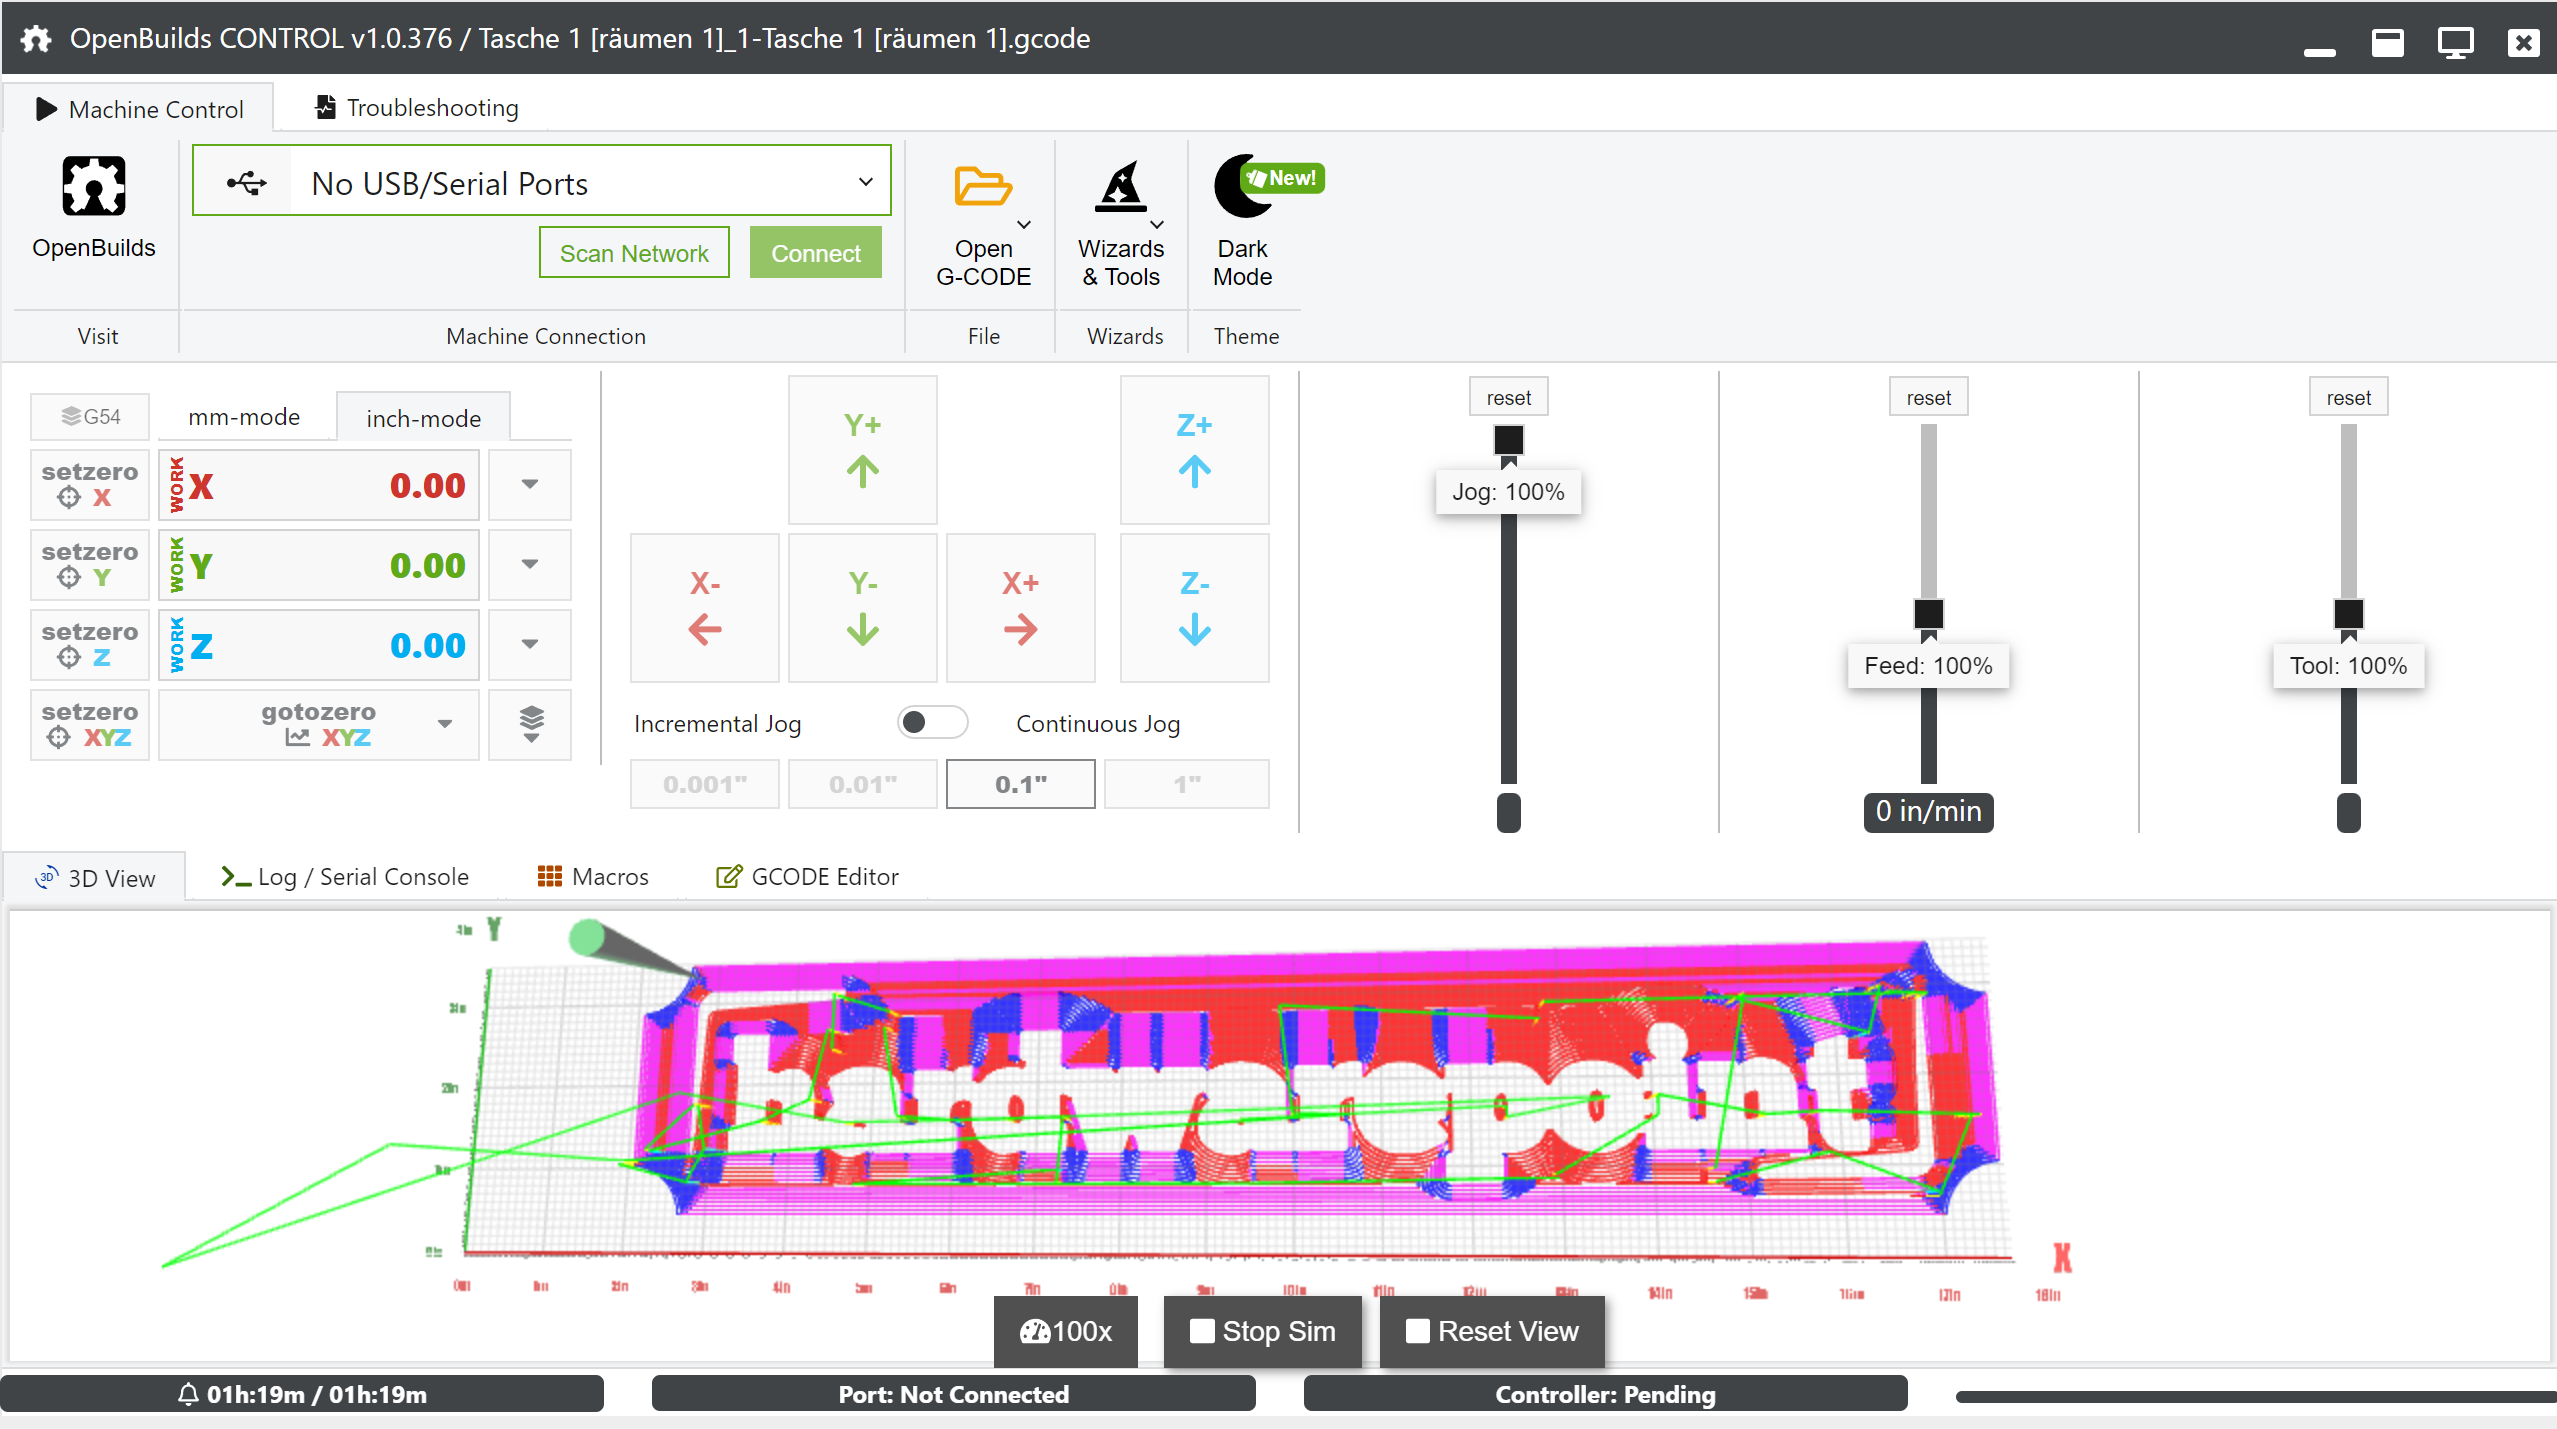Open the Log / Serial Console tab

coord(345,877)
